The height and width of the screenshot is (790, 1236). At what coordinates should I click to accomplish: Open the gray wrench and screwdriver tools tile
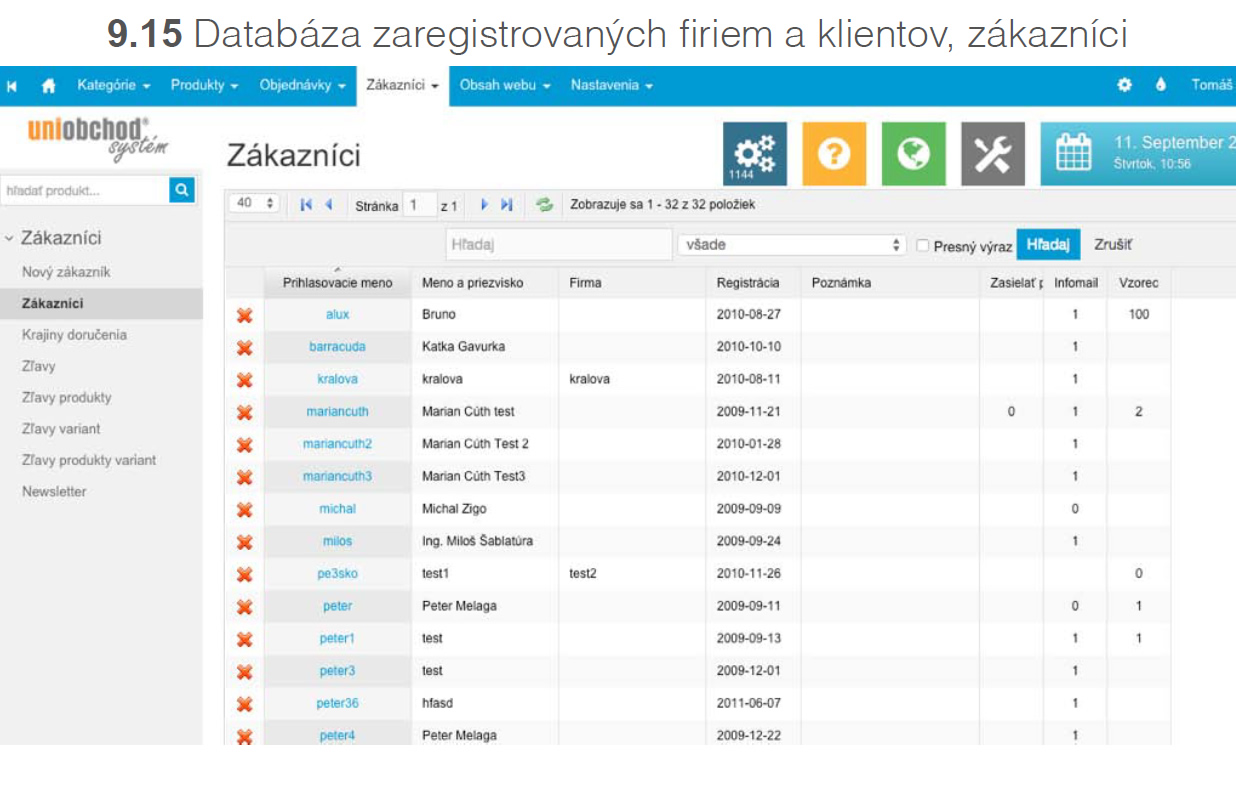tap(992, 154)
